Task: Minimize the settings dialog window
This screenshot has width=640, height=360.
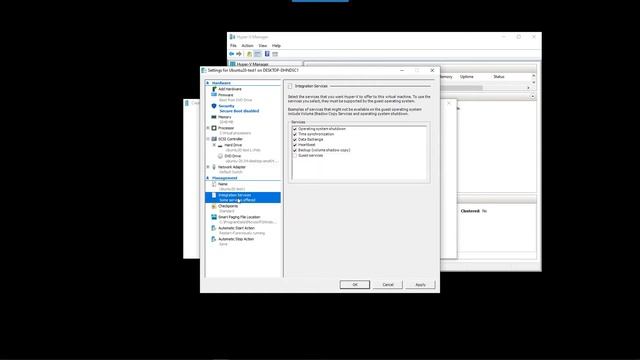Action: click(402, 70)
